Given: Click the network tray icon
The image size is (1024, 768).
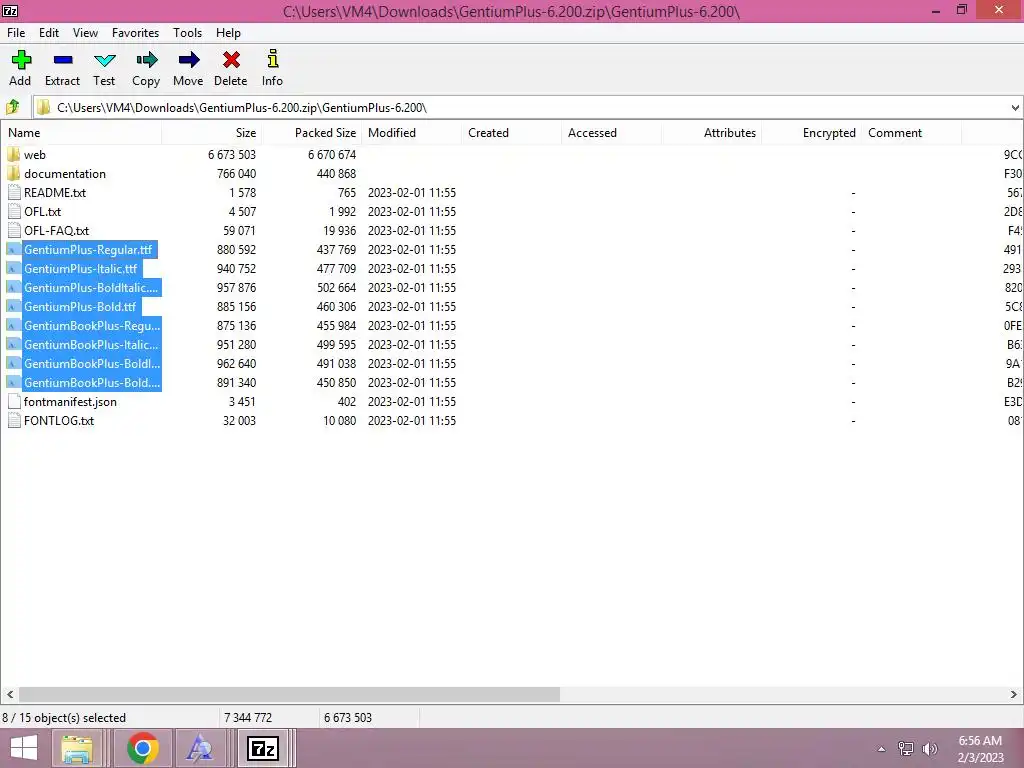Looking at the screenshot, I should [x=906, y=748].
